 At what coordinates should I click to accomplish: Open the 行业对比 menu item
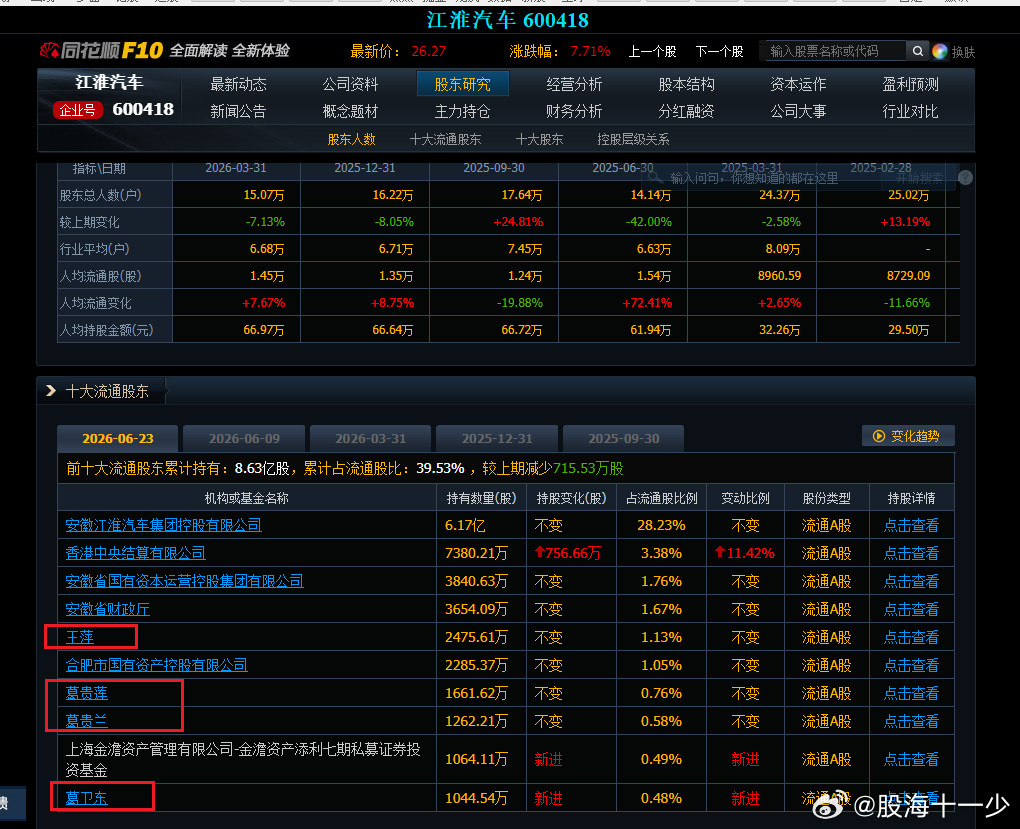click(910, 111)
